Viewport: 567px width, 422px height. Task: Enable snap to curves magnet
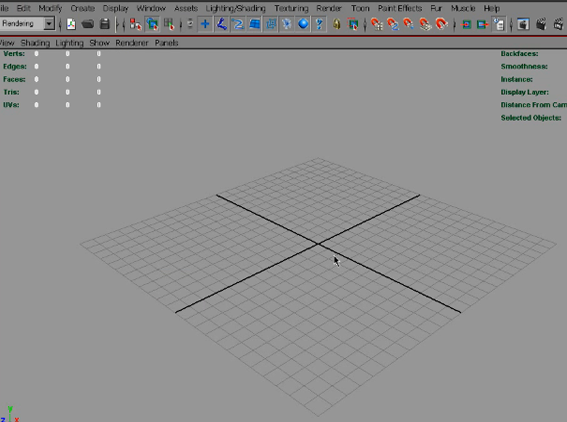(x=393, y=24)
